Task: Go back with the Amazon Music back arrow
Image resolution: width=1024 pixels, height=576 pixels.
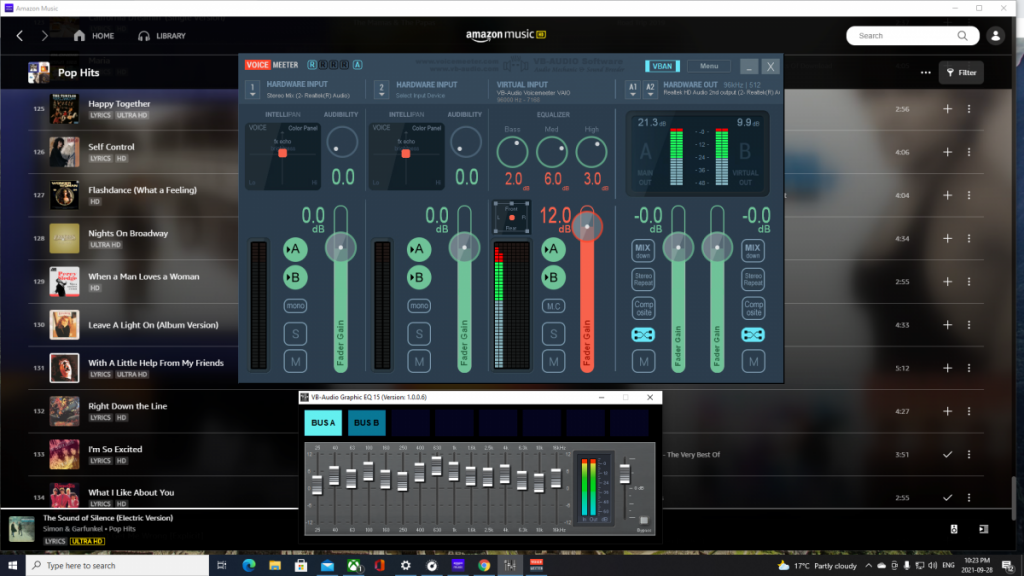Action: coord(20,36)
